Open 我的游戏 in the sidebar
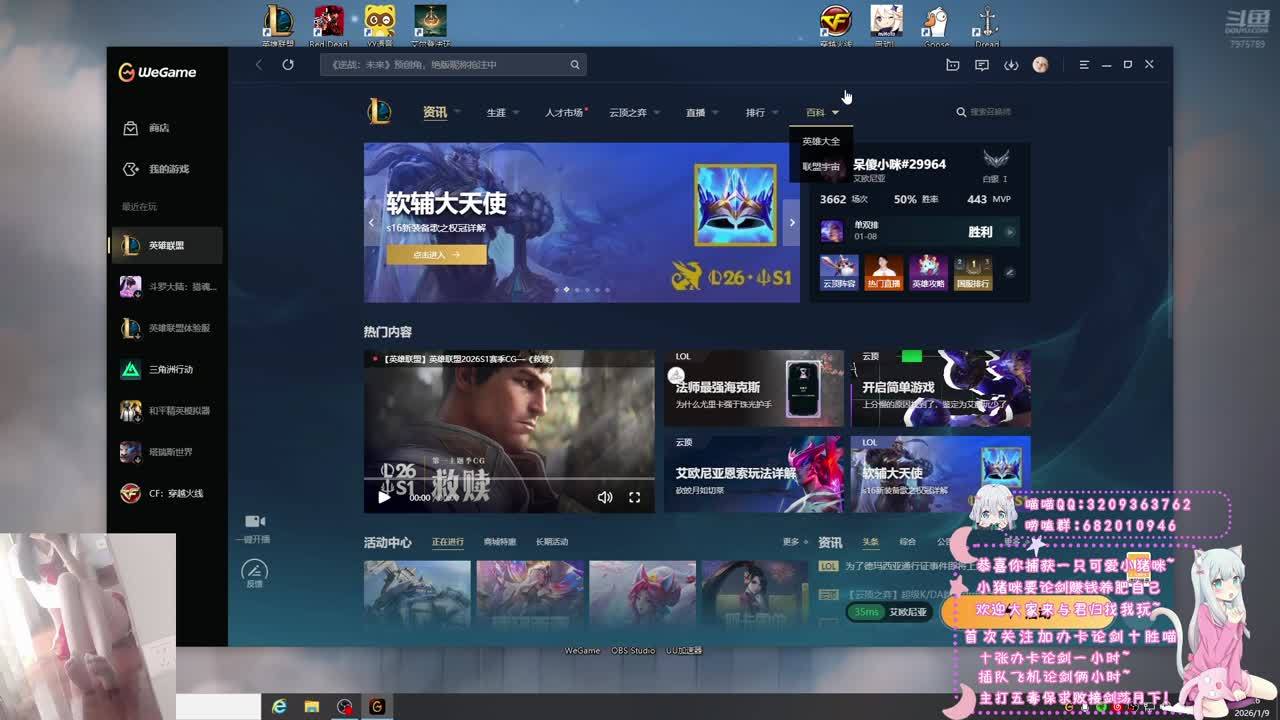Viewport: 1280px width, 720px height. (x=168, y=169)
